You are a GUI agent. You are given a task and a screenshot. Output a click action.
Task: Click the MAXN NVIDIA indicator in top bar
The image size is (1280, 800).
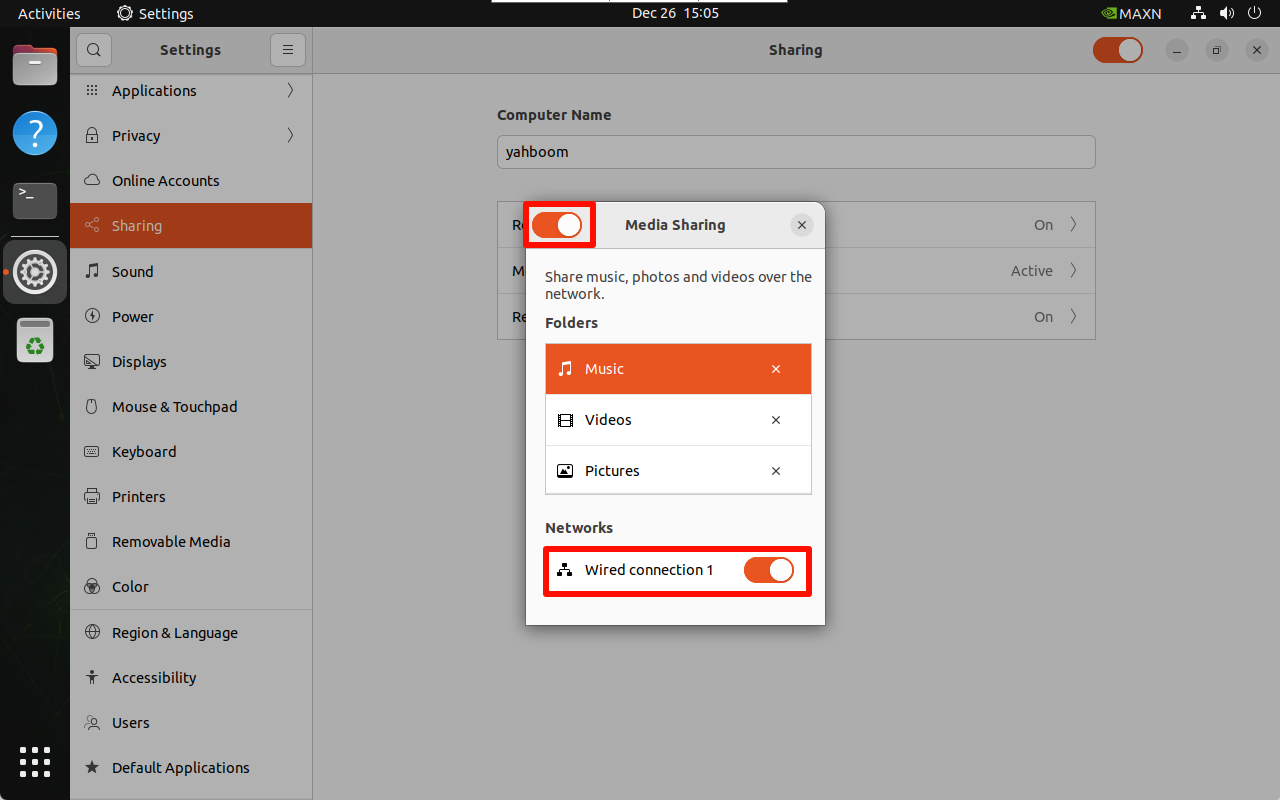tap(1131, 13)
